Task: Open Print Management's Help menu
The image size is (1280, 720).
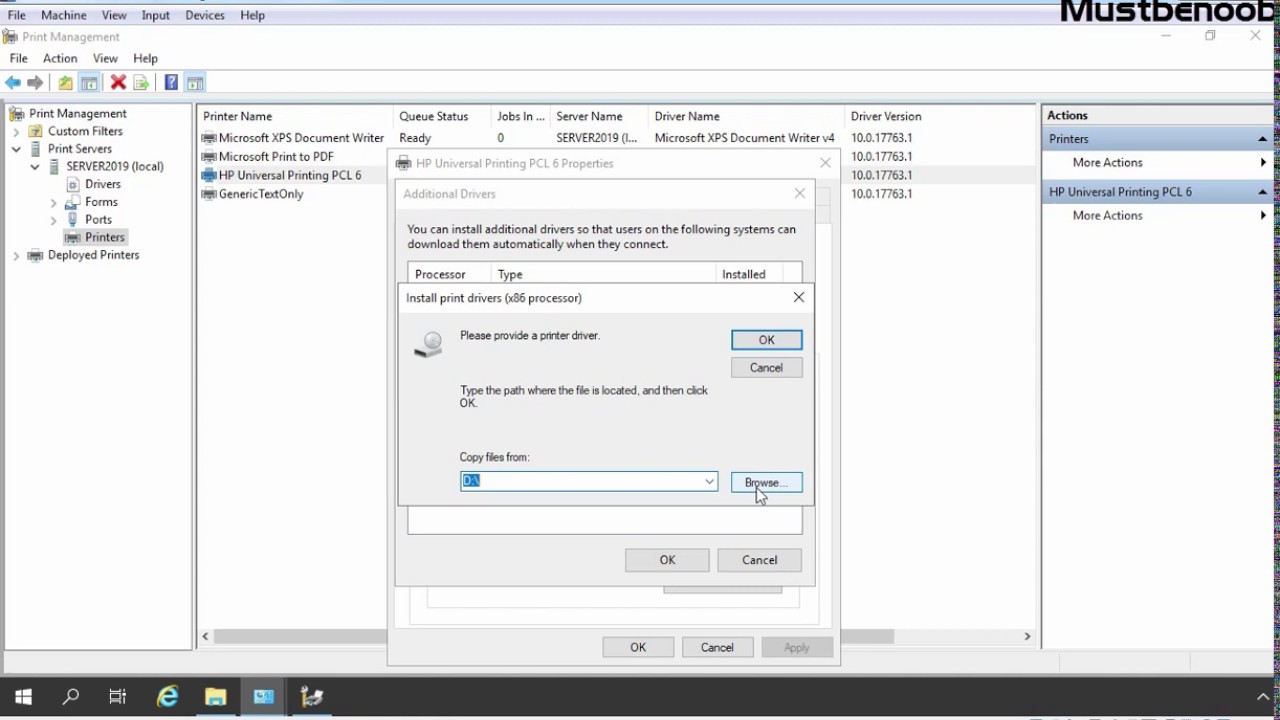Action: pos(145,58)
